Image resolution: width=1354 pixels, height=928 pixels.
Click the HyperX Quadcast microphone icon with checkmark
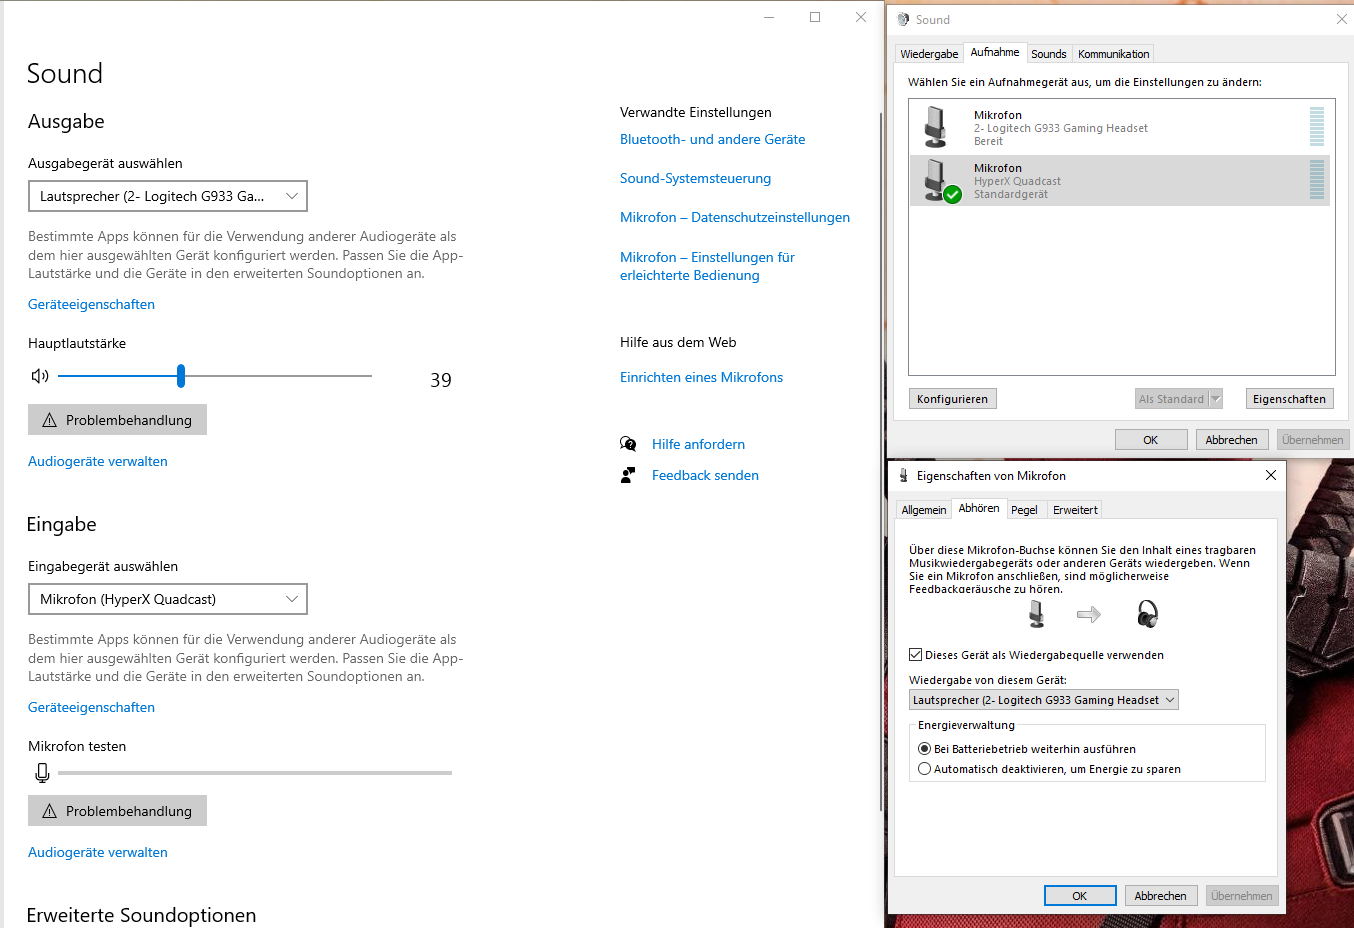point(941,181)
